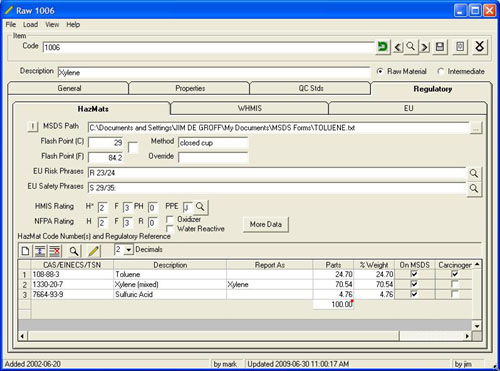
Task: Click the Flash Point (F) field
Action: 105,158
